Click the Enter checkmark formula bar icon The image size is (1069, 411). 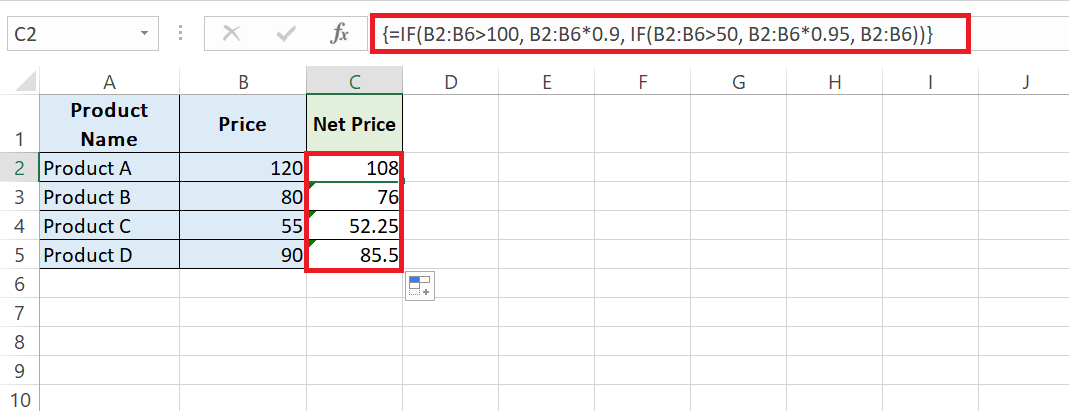click(x=285, y=33)
